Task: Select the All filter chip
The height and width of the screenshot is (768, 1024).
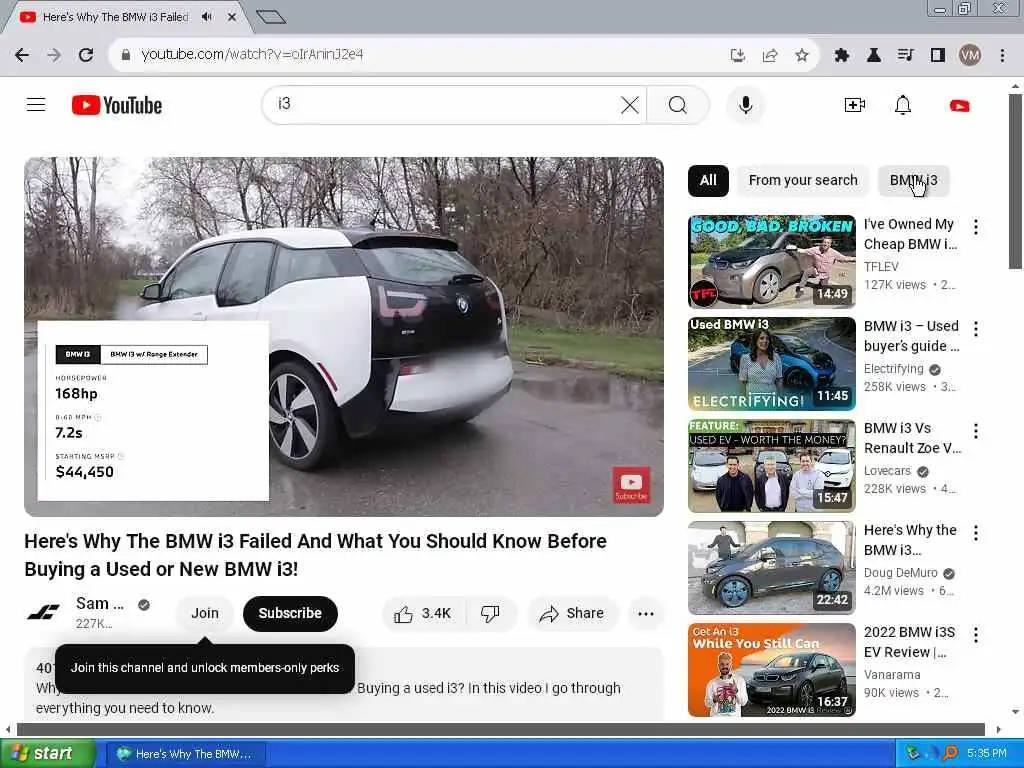Action: 708,180
